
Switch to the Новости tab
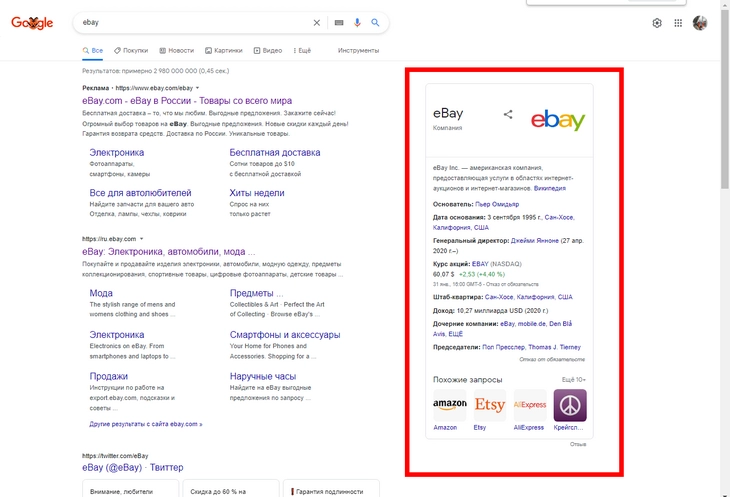click(176, 50)
